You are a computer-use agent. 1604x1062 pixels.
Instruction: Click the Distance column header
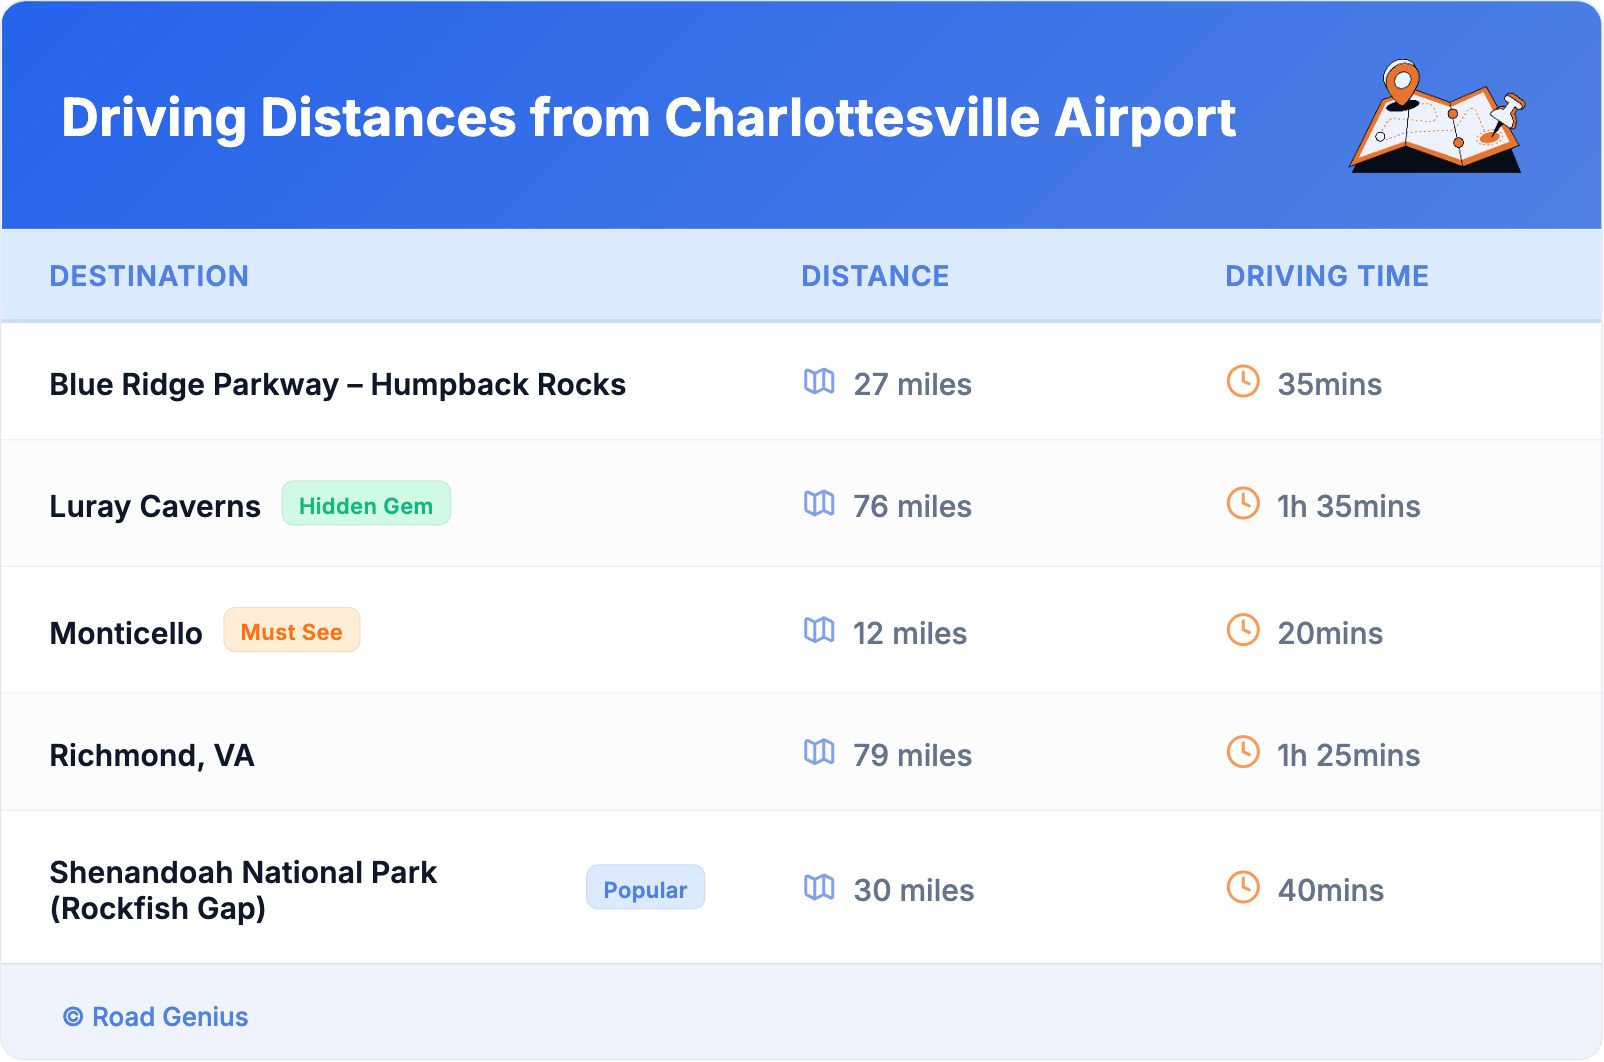[x=875, y=276]
